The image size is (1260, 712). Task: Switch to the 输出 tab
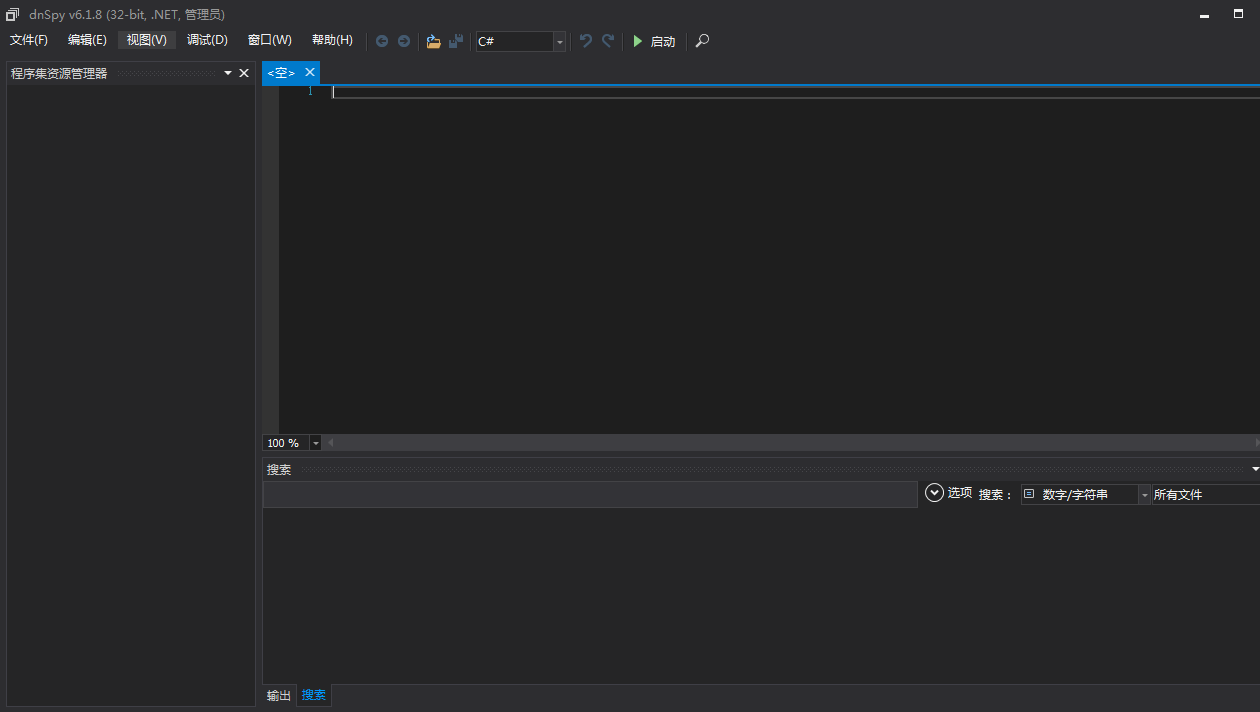[277, 695]
